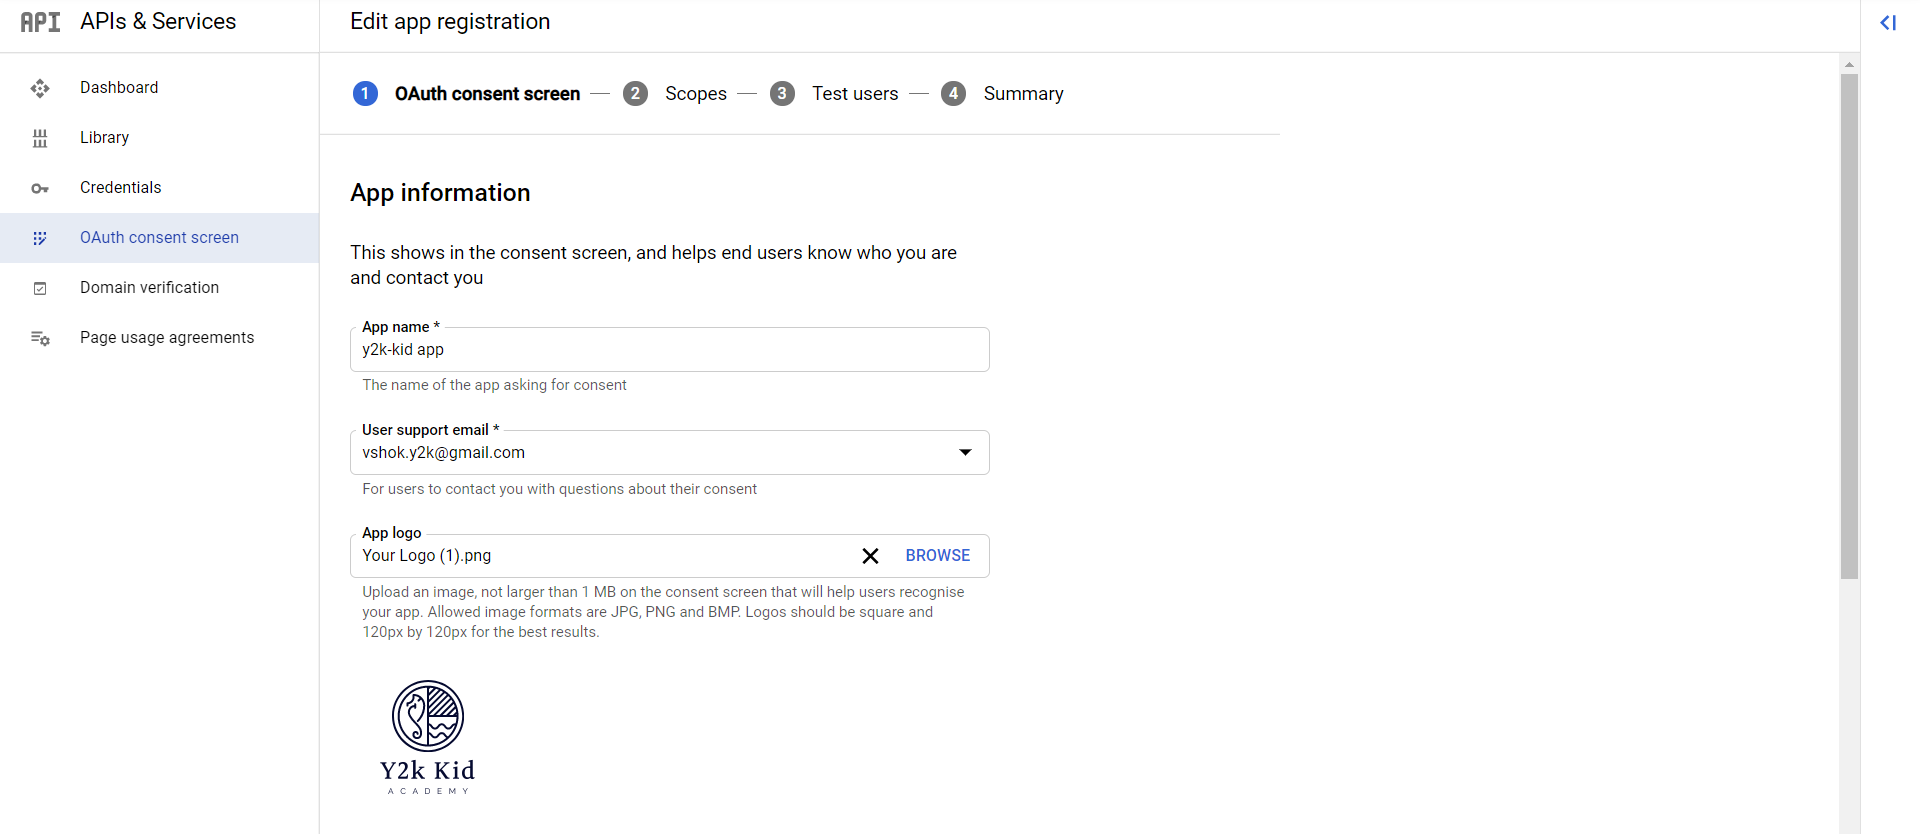Open Domain verification page
This screenshot has height=834, width=1920.
[x=160, y=288]
